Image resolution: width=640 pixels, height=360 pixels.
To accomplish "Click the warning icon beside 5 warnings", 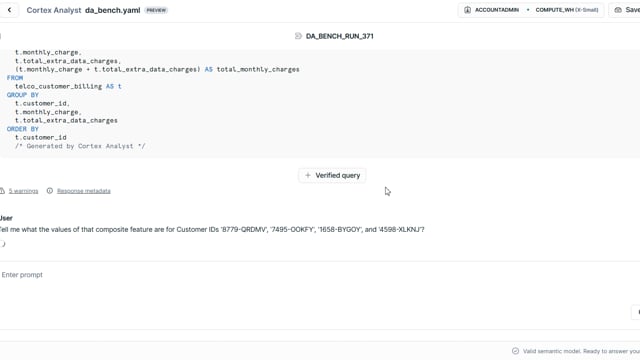I will point(2,191).
